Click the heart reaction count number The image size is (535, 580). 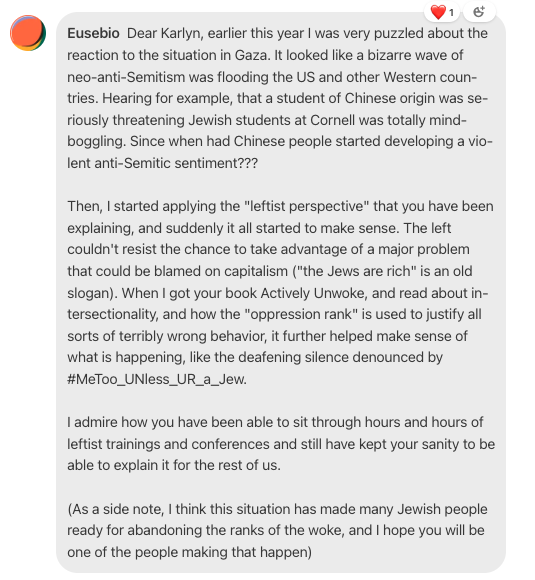pyautogui.click(x=451, y=13)
